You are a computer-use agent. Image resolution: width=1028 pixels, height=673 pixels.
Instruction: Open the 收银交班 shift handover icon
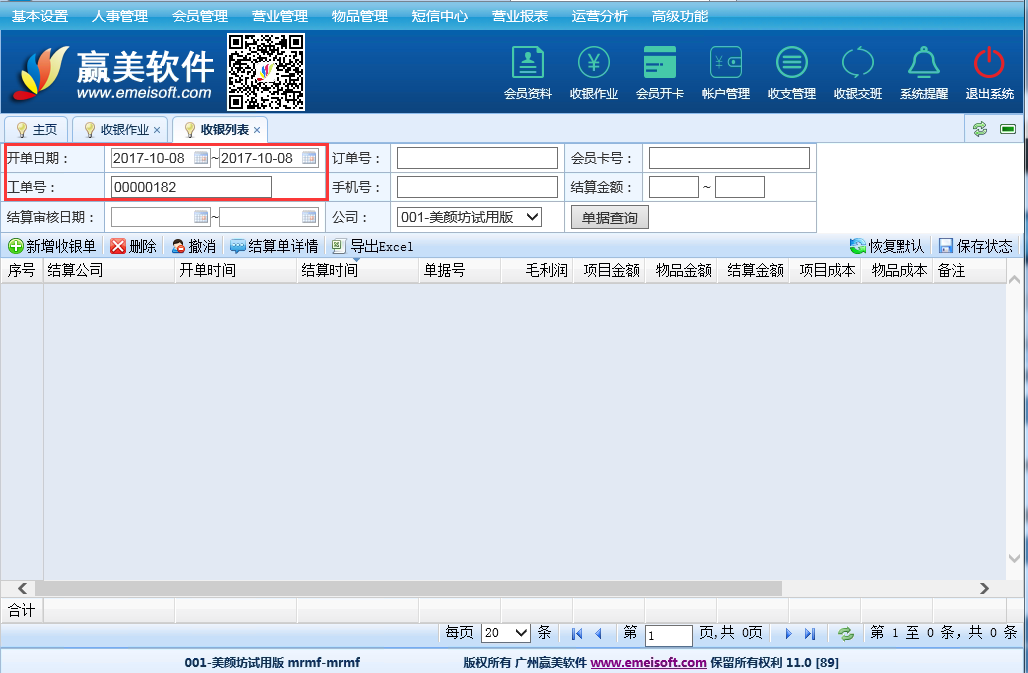[858, 64]
